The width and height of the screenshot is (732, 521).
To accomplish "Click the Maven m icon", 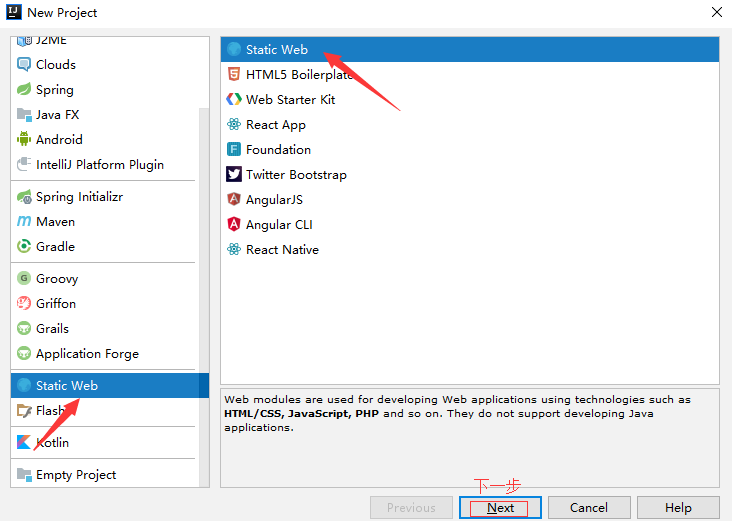I will pos(24,221).
